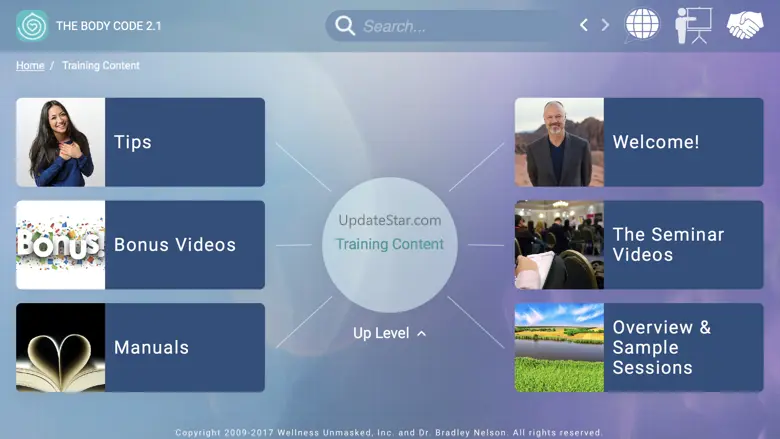Viewport: 780px width, 439px height.
Task: Open Overview & Sample Sessions card
Action: (x=639, y=348)
